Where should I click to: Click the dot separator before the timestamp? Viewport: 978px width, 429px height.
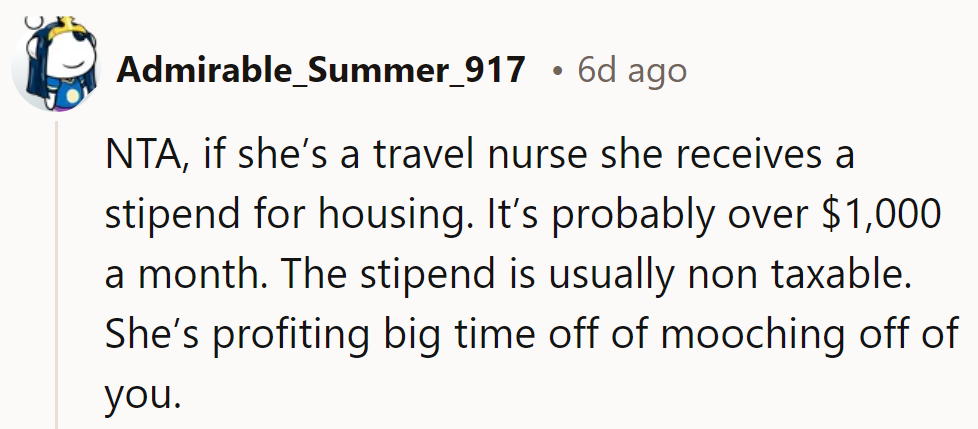(x=556, y=71)
